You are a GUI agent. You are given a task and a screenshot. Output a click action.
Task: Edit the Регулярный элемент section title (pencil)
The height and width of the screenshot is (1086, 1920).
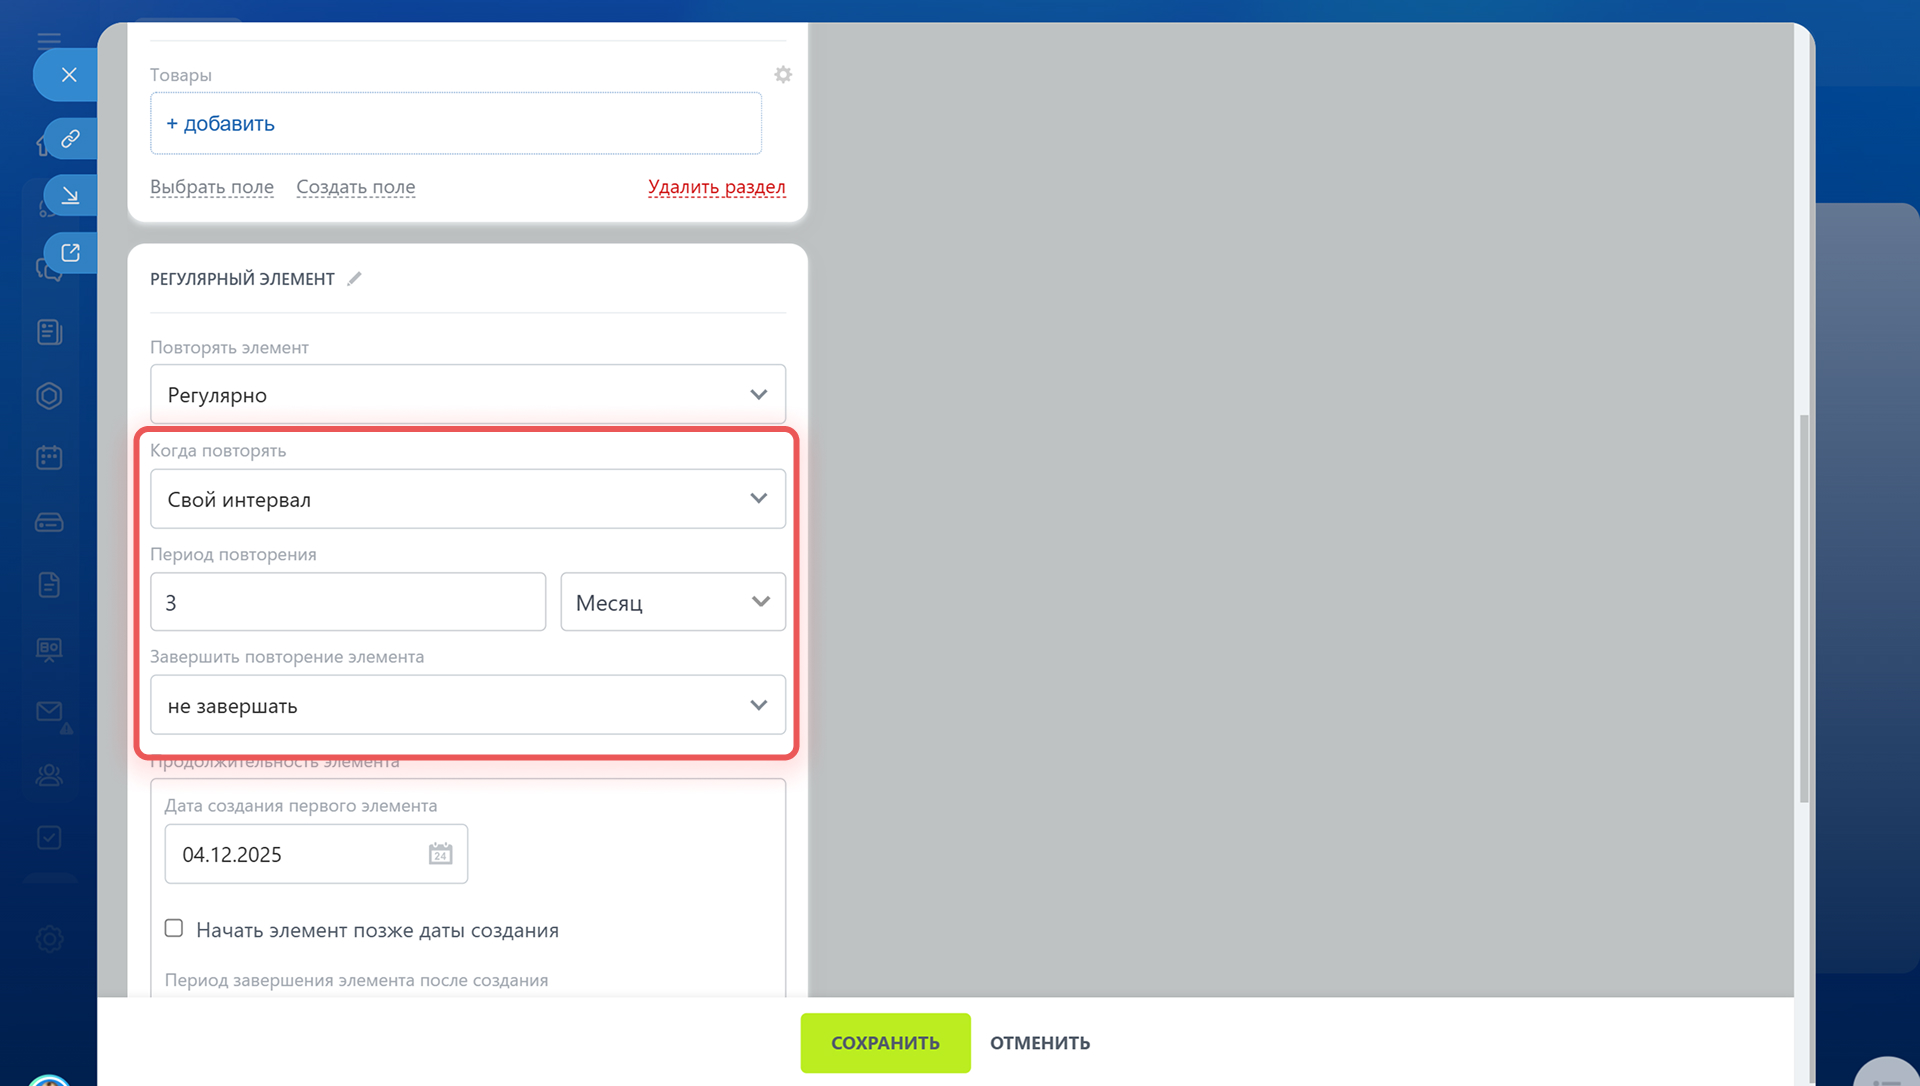pos(354,279)
